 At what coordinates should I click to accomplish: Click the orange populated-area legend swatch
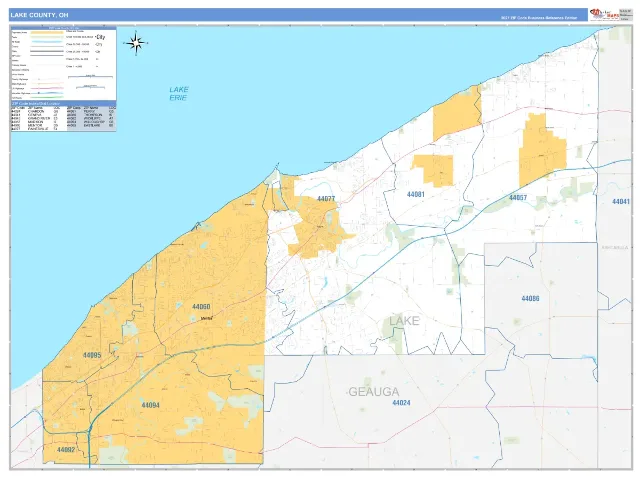click(47, 33)
